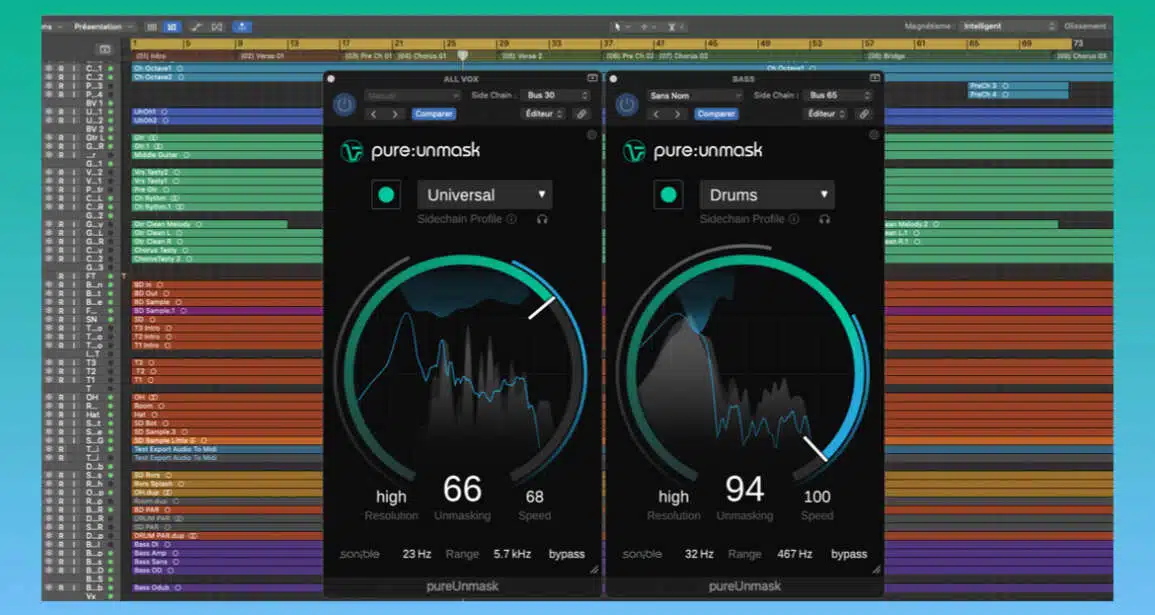The image size is (1155, 615).
Task: Click track header options icon above track list
Action: tap(105, 49)
